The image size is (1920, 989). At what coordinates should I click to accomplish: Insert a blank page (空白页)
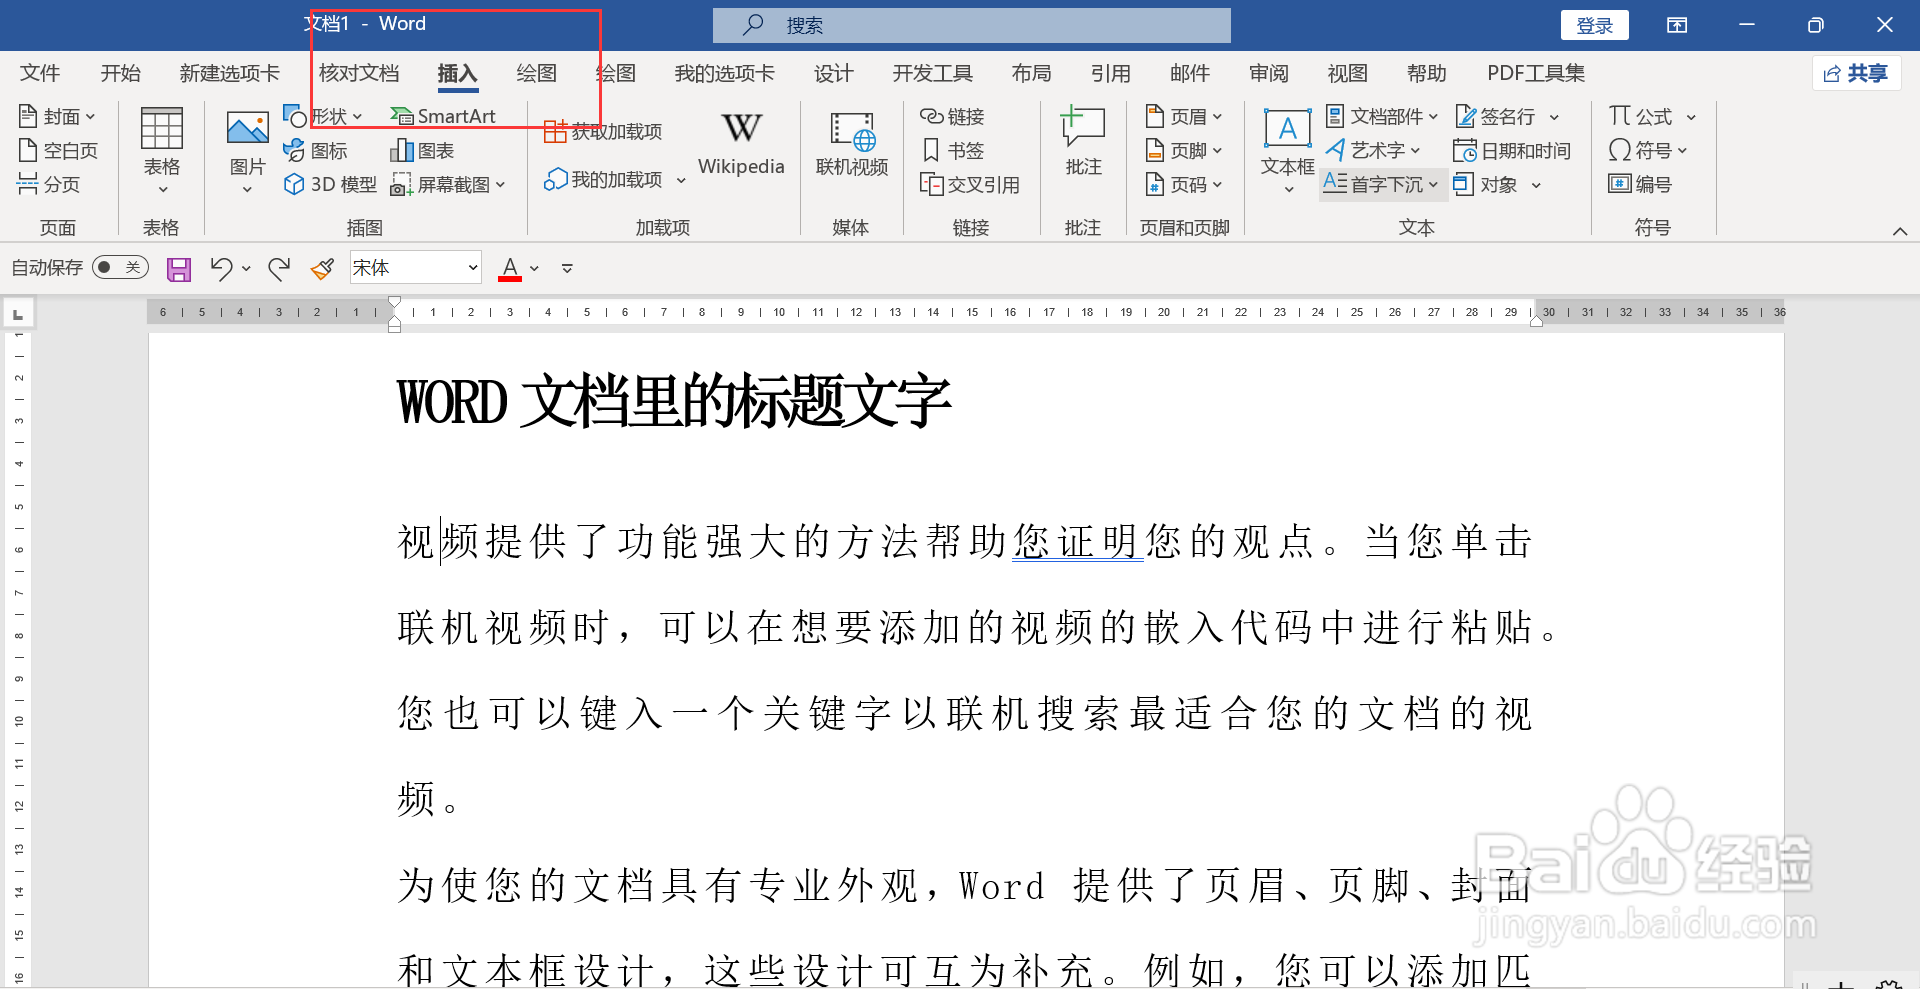59,151
